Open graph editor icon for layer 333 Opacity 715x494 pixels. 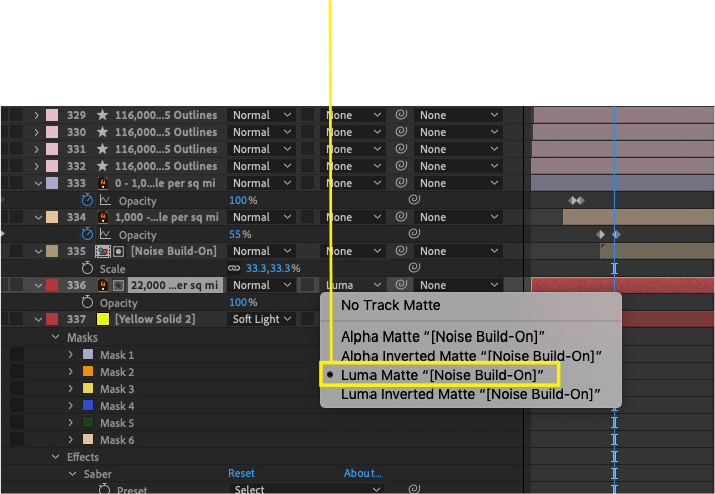click(105, 200)
